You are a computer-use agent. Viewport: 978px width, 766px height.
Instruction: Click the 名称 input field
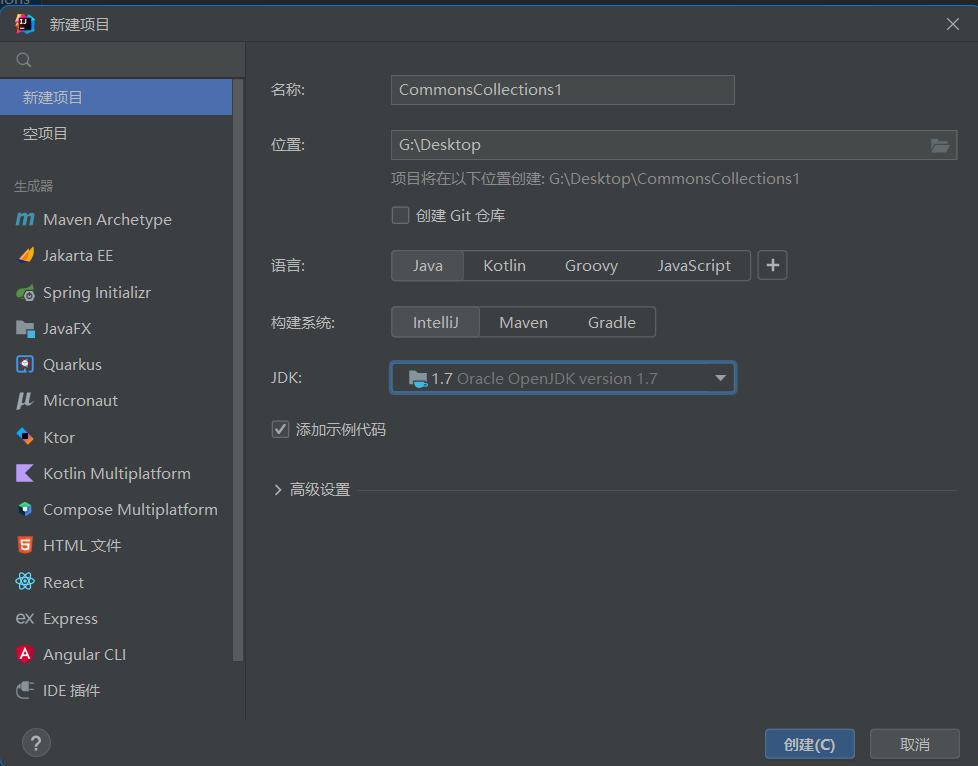(x=563, y=90)
